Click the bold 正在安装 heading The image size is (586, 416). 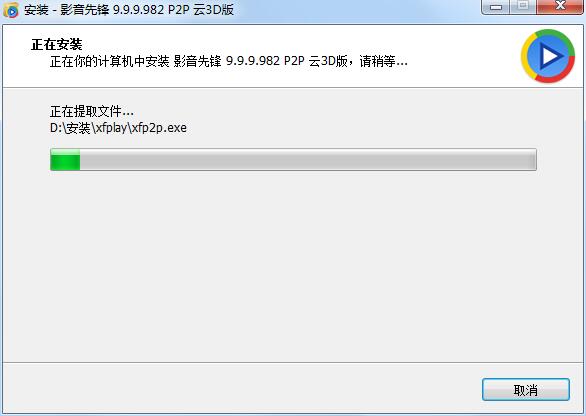tap(57, 44)
